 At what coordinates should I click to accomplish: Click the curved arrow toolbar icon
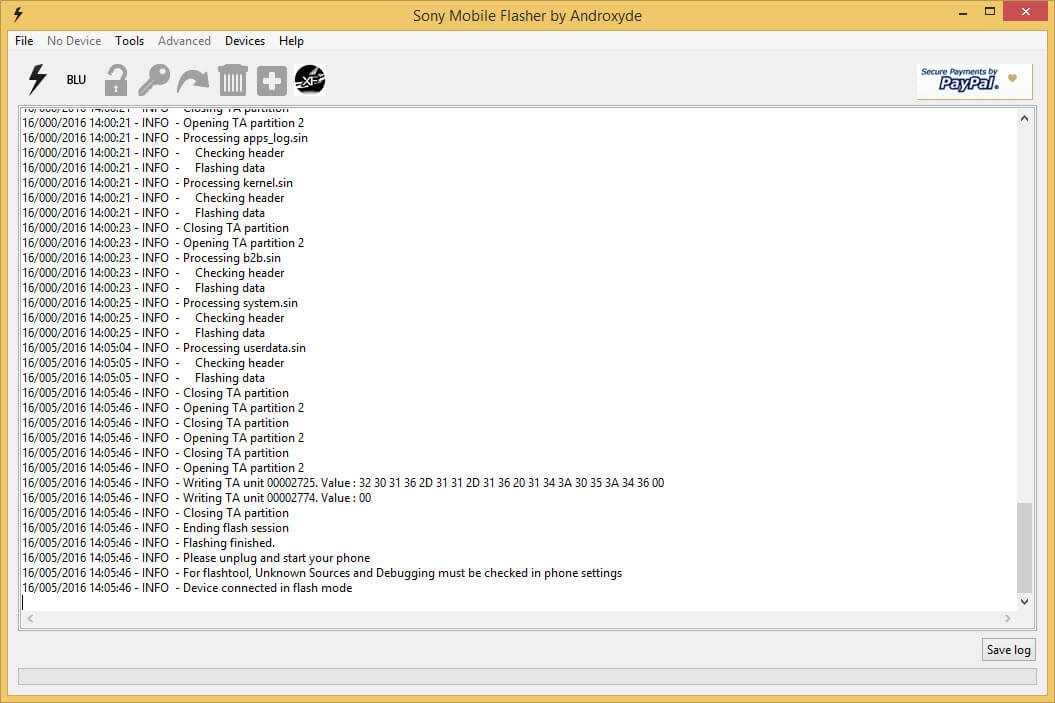(192, 80)
